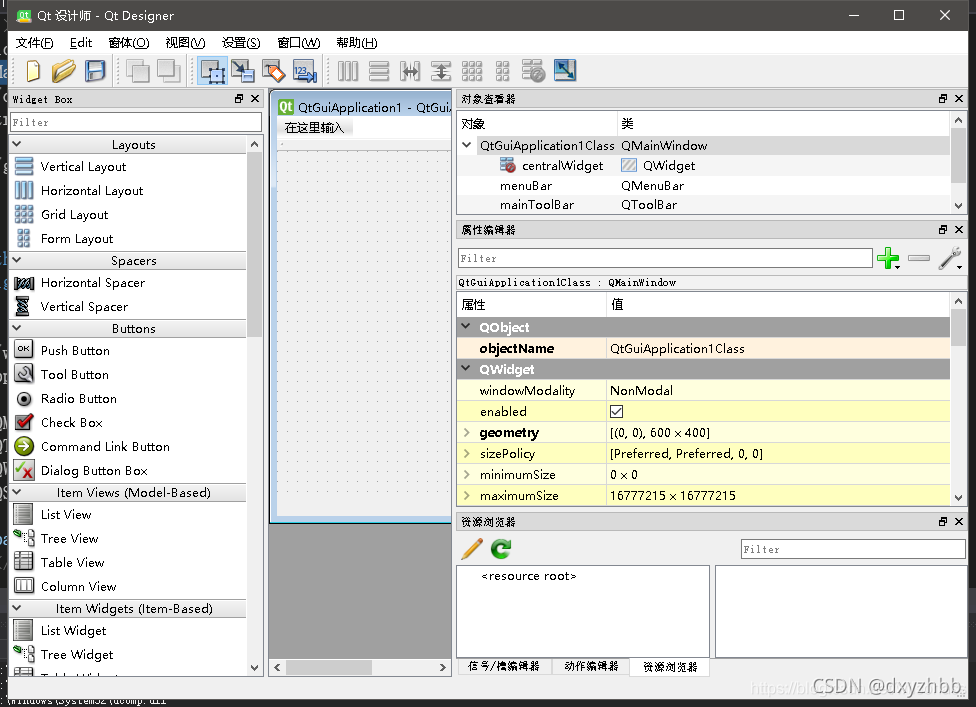This screenshot has height=707, width=976.
Task: Select the Horizontal Spacer widget
Action: tap(92, 283)
